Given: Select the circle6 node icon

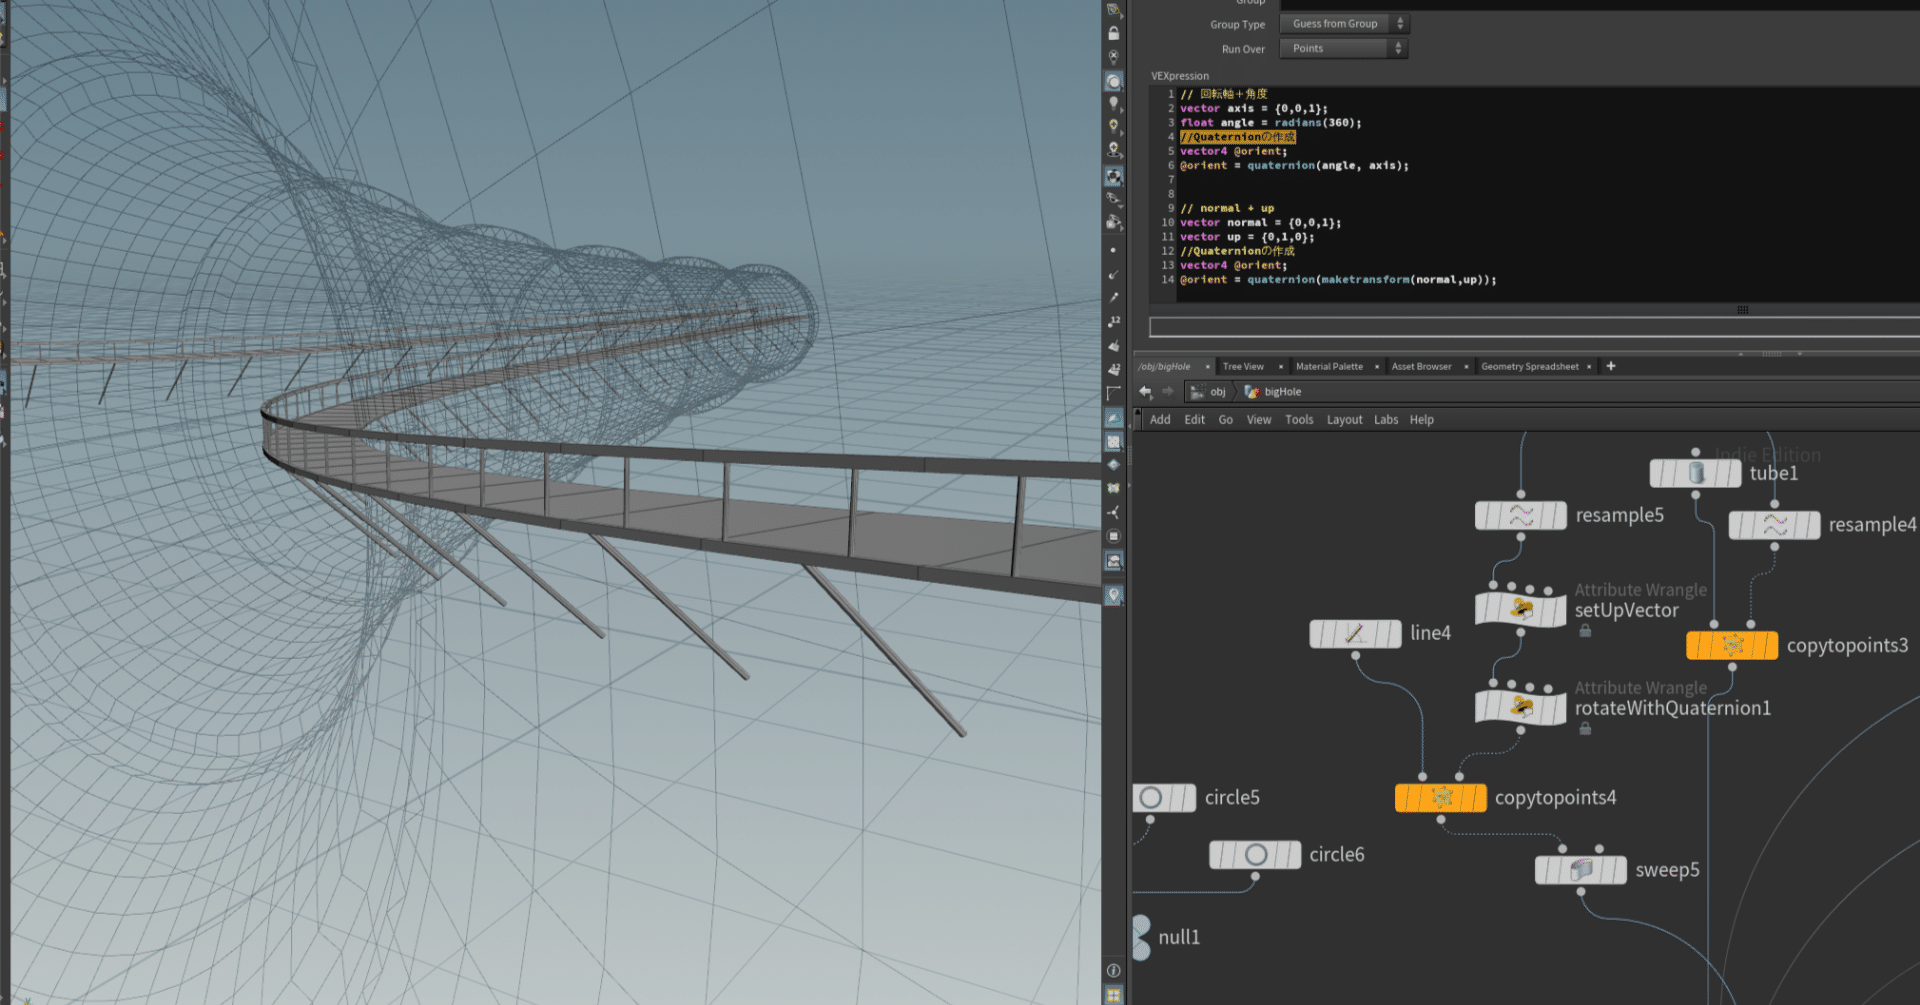Looking at the screenshot, I should coord(1256,854).
